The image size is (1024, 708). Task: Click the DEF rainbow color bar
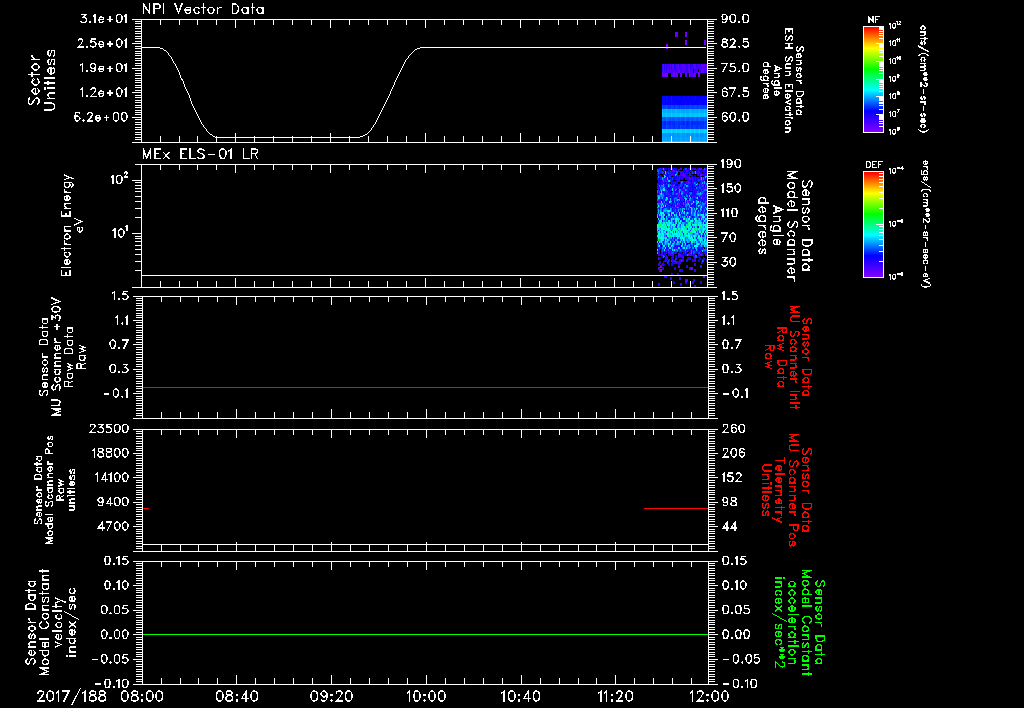(x=874, y=224)
